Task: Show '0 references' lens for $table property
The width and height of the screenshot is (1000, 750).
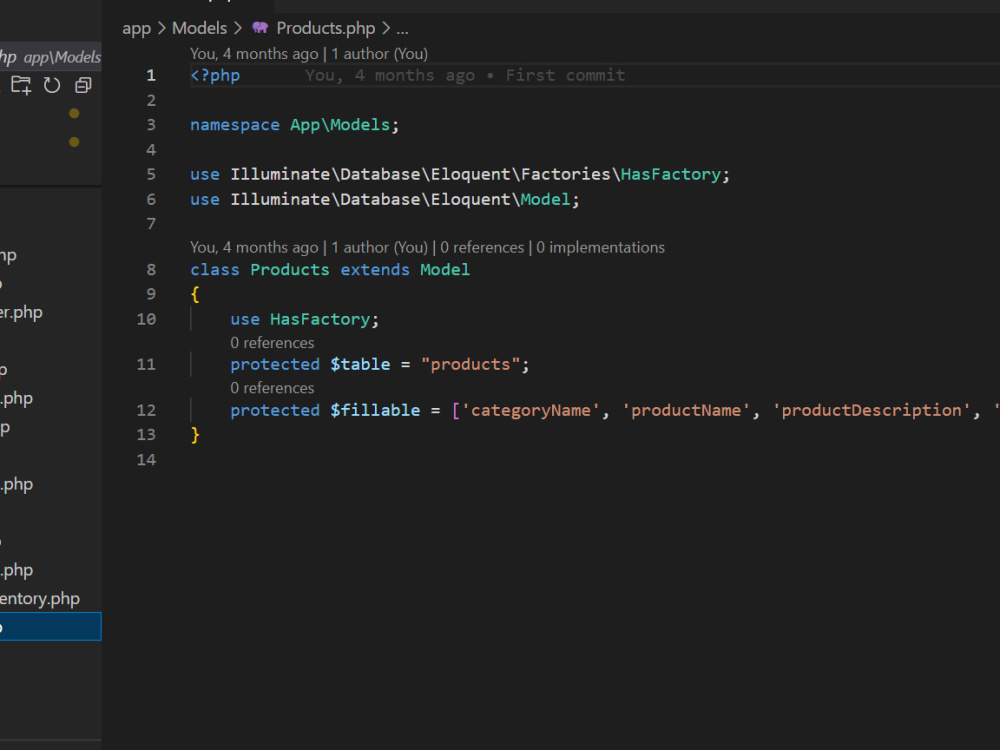Action: click(x=272, y=342)
